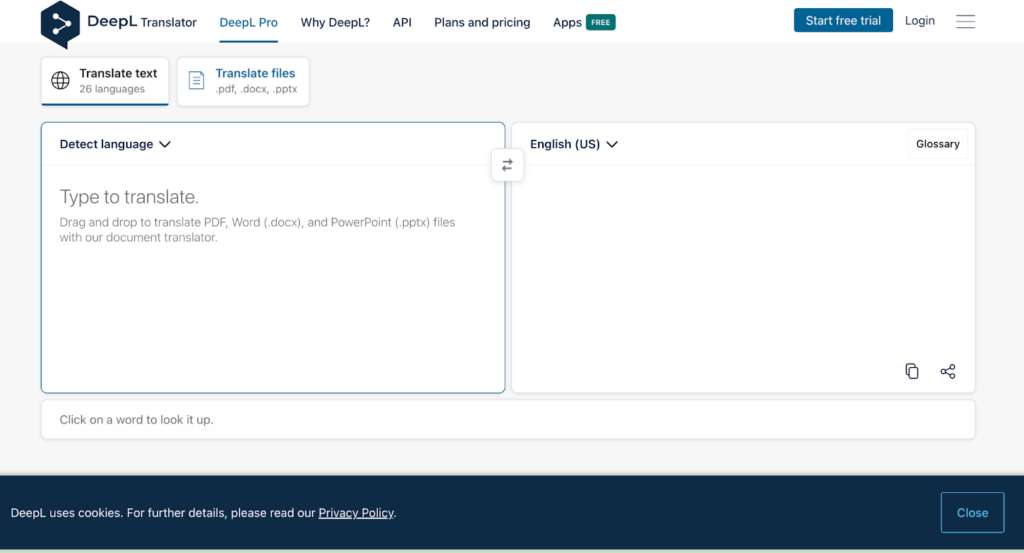Swap source and target languages
This screenshot has width=1024, height=553.
tap(507, 165)
